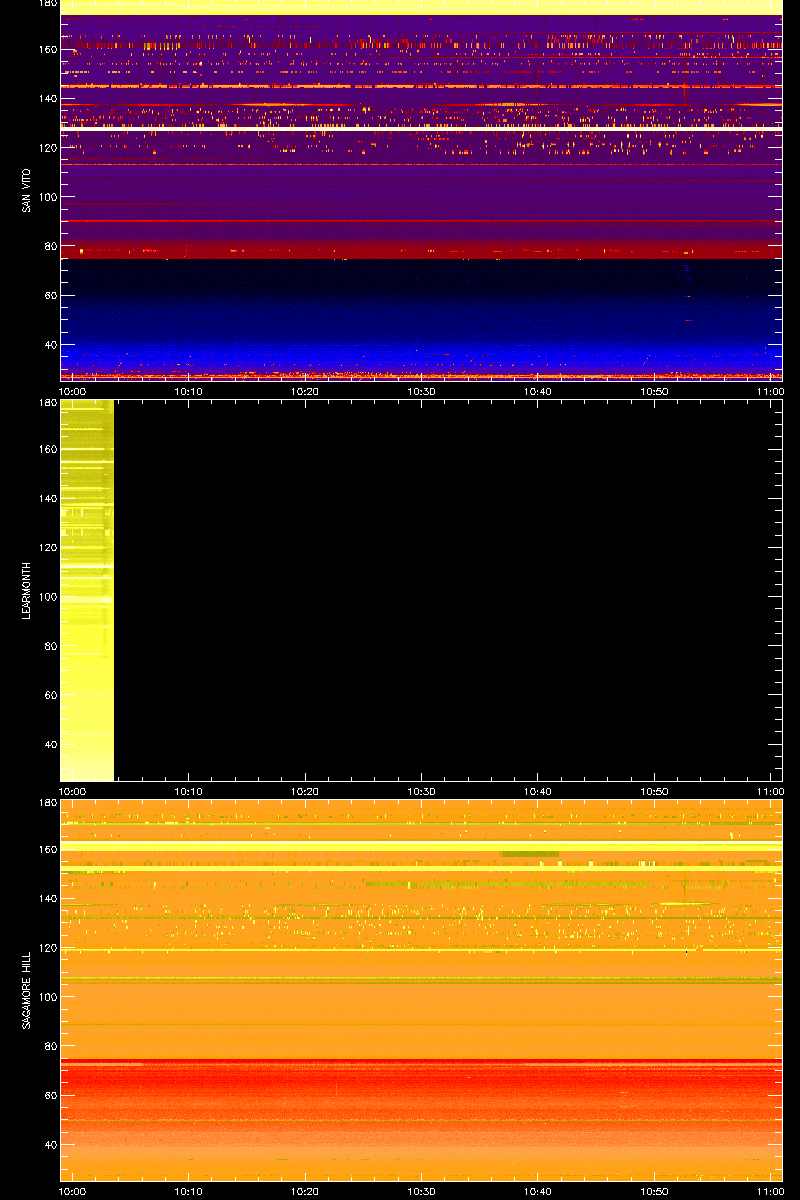Click the SAGAMORE HILL axis label
Viewport: 800px width, 1200px height.
(x=25, y=990)
